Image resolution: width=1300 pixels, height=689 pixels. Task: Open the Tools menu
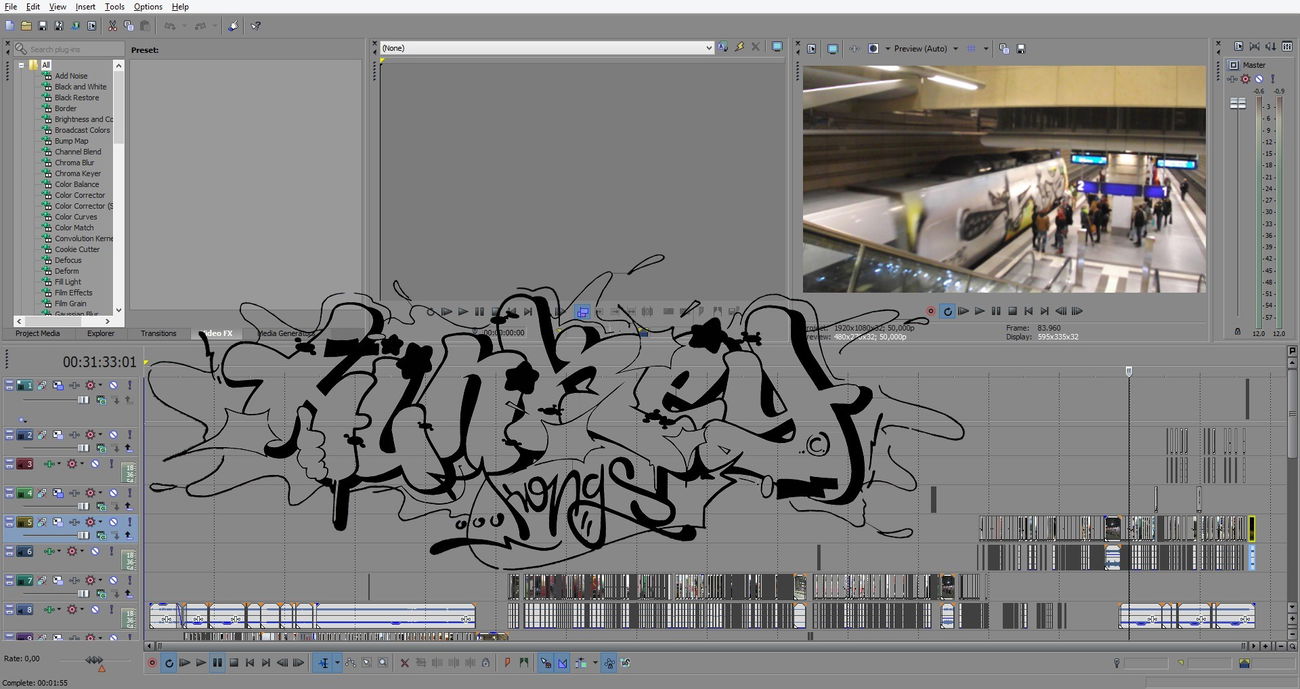[113, 7]
